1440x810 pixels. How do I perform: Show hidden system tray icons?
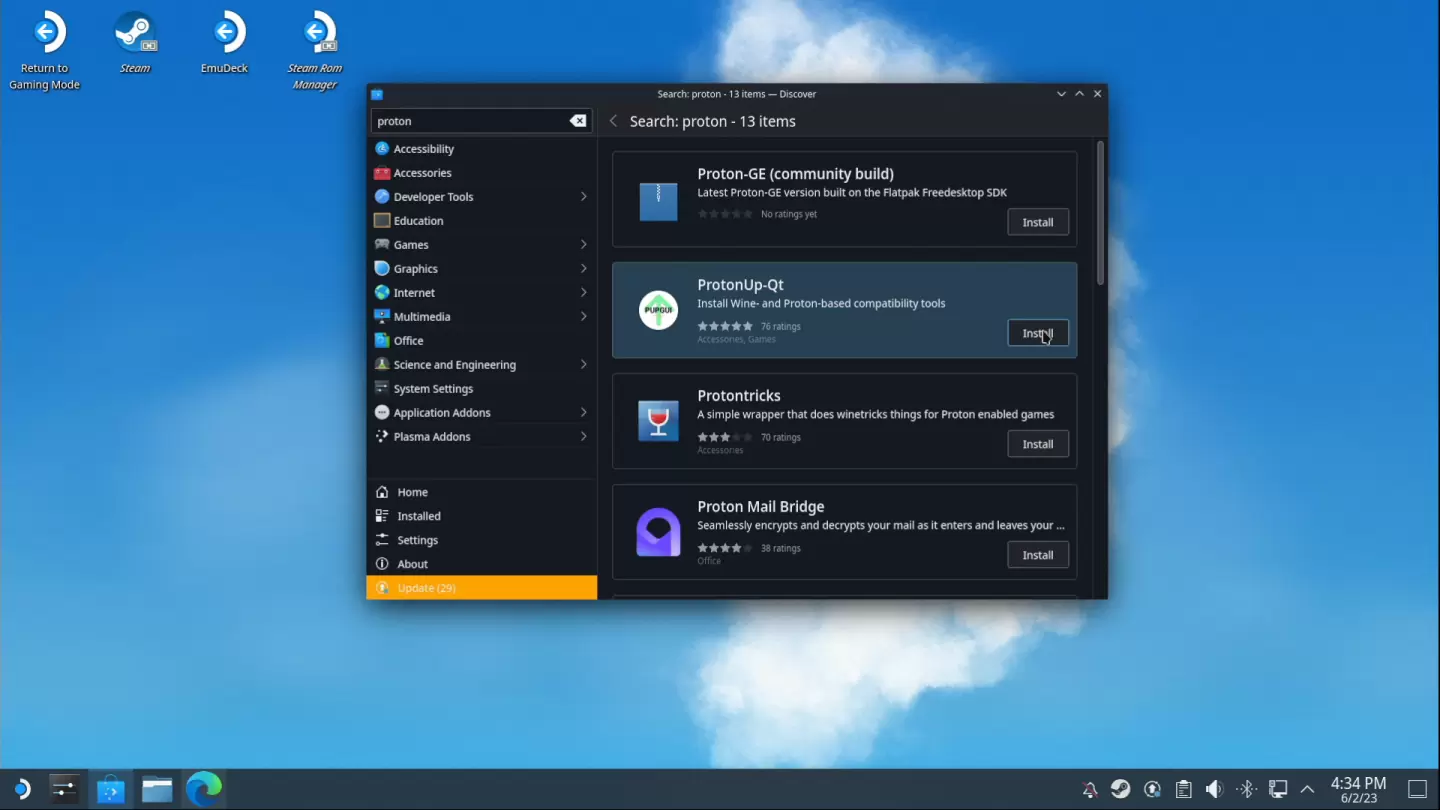(1307, 790)
